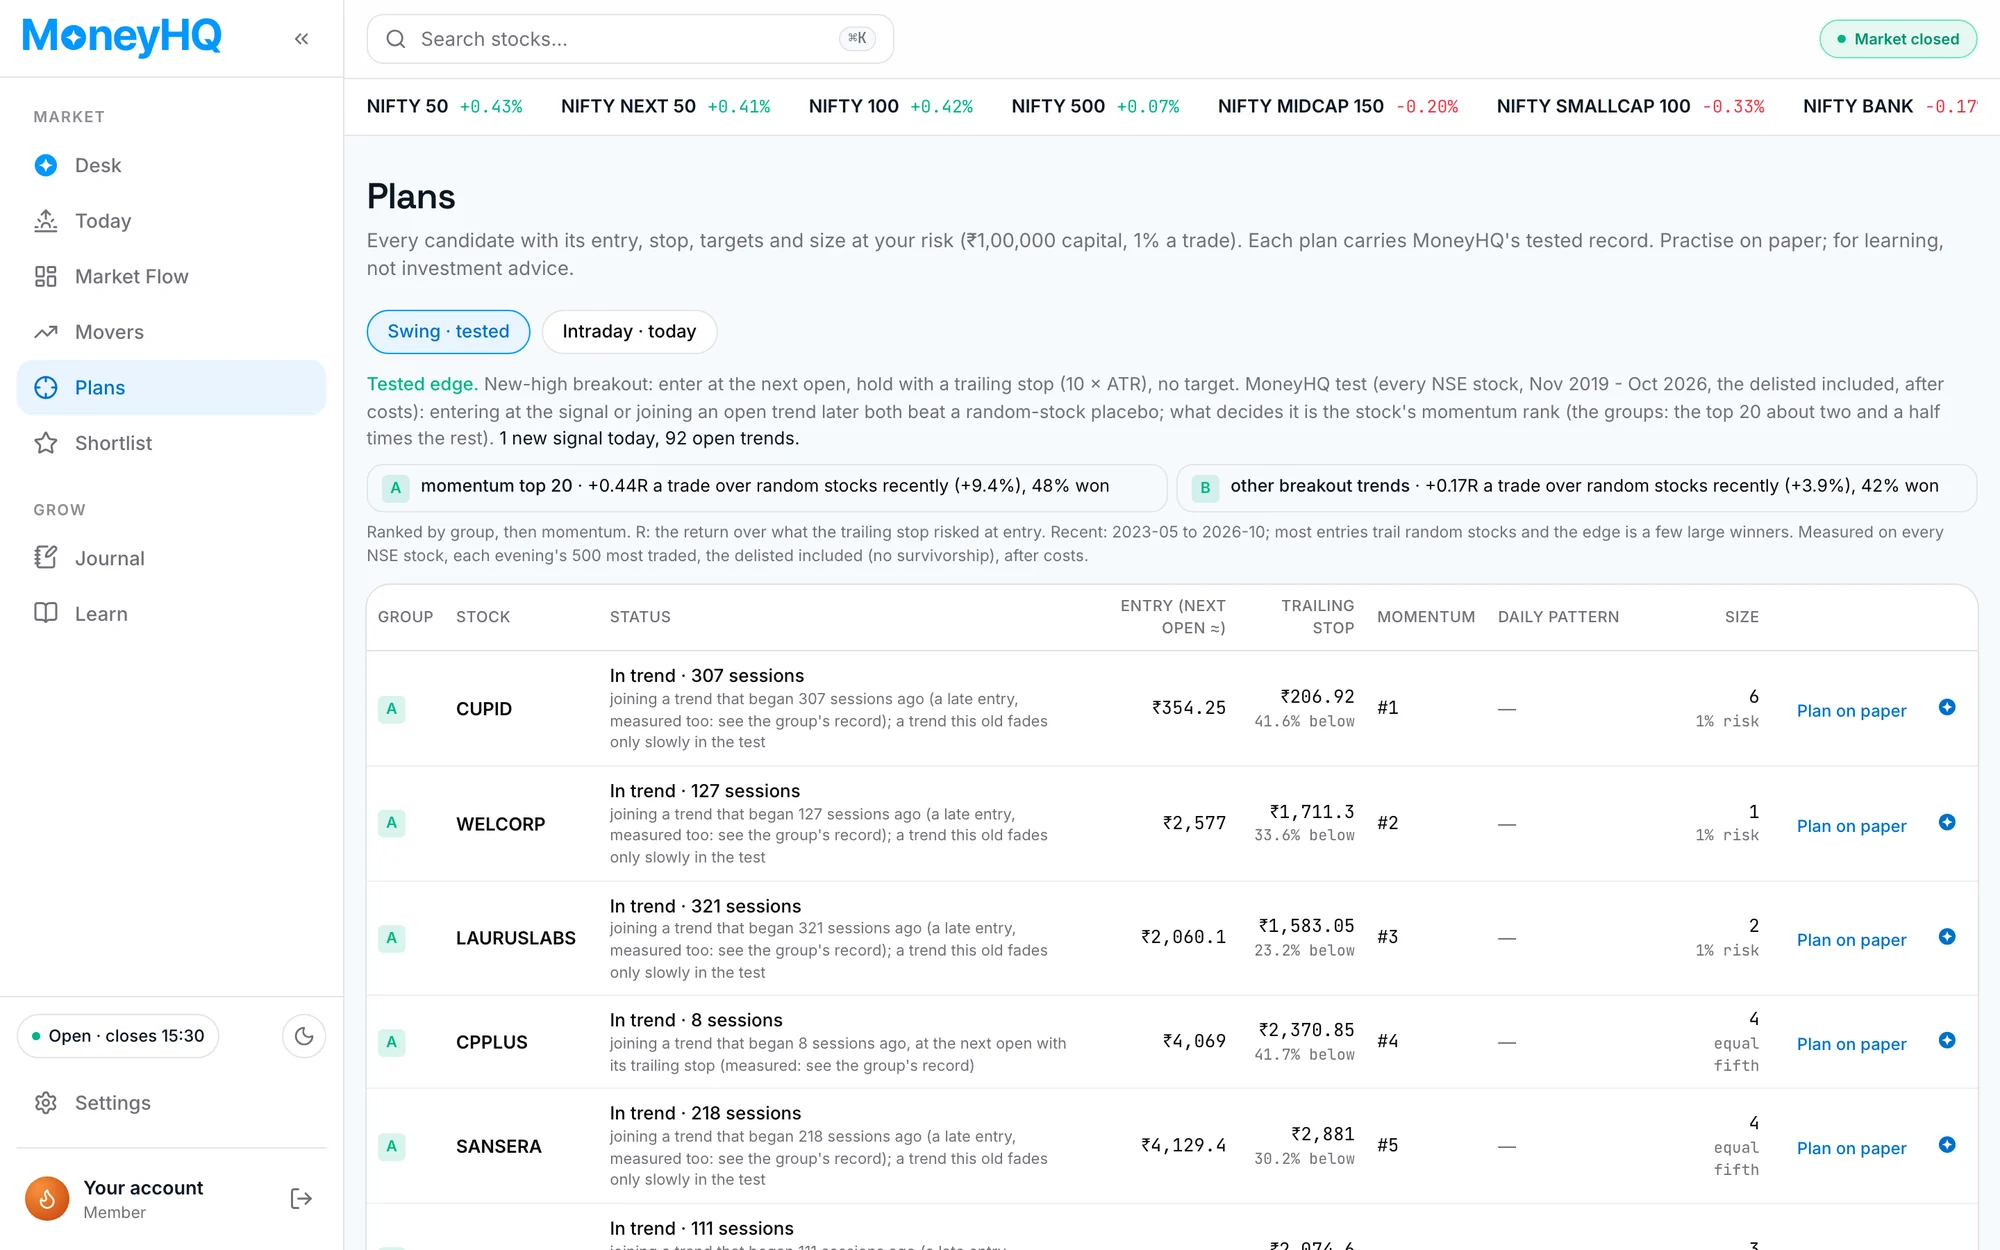Go to Market Flow page
This screenshot has height=1250, width=2000.
(x=171, y=277)
